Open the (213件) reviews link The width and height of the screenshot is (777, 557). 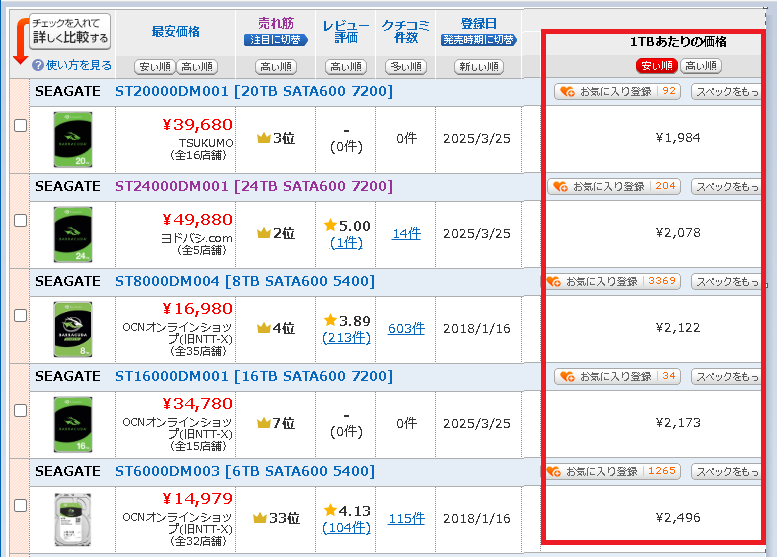pos(346,338)
